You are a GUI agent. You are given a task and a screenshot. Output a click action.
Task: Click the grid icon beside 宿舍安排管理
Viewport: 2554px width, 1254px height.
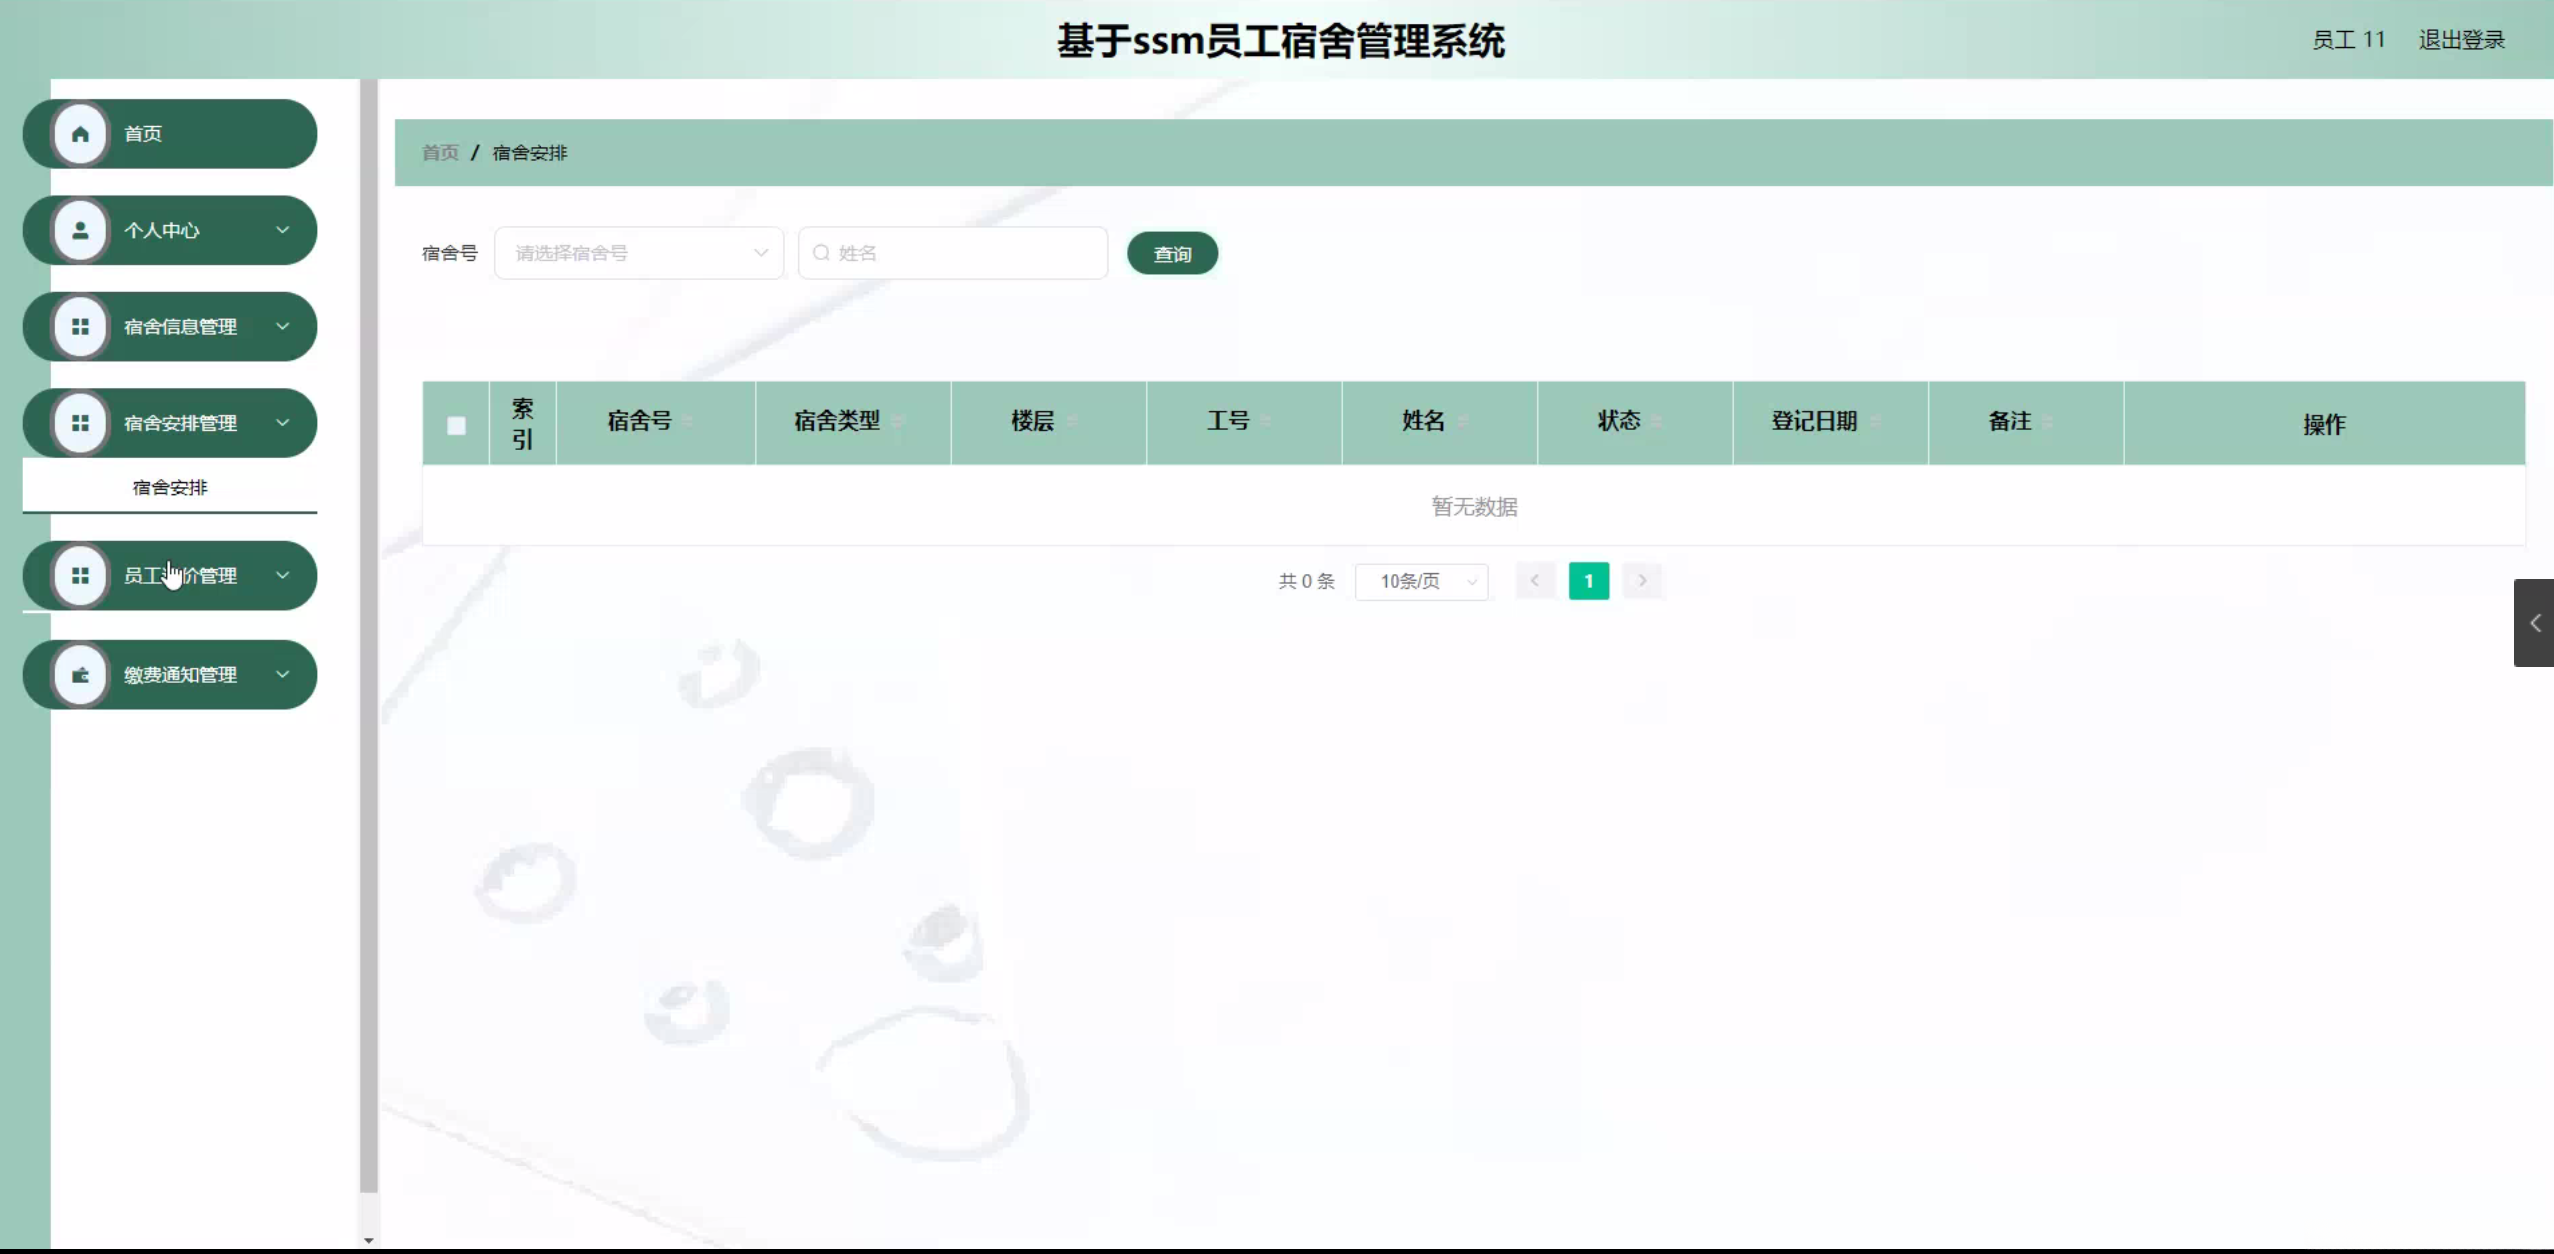coord(80,423)
